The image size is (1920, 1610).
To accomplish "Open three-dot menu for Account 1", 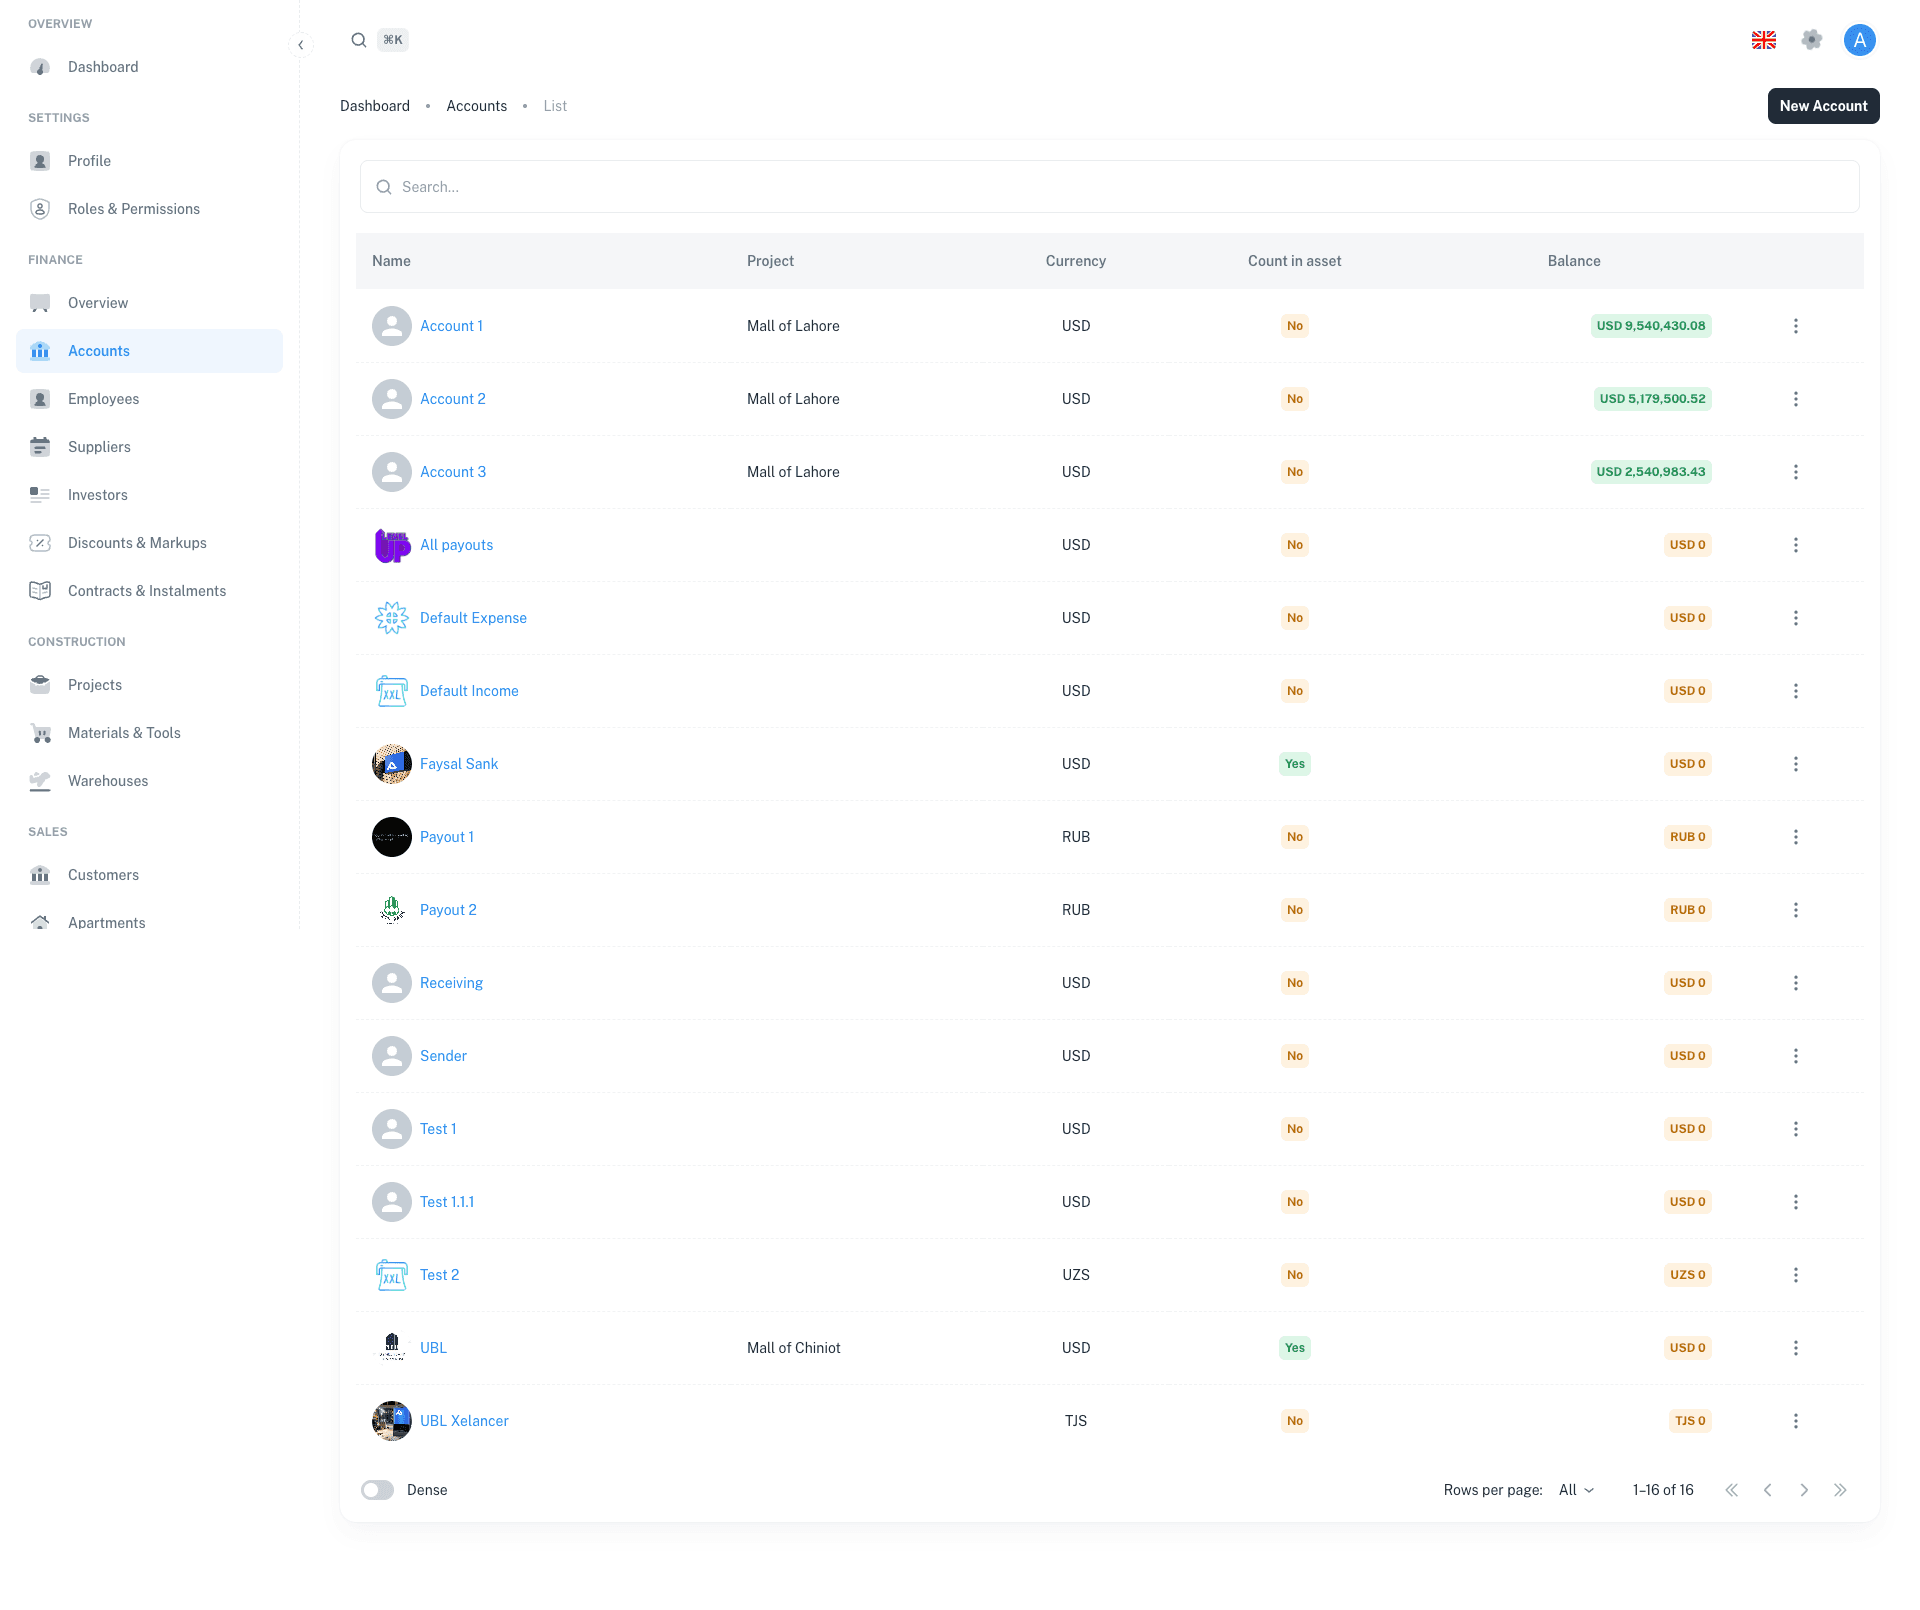I will 1795,326.
